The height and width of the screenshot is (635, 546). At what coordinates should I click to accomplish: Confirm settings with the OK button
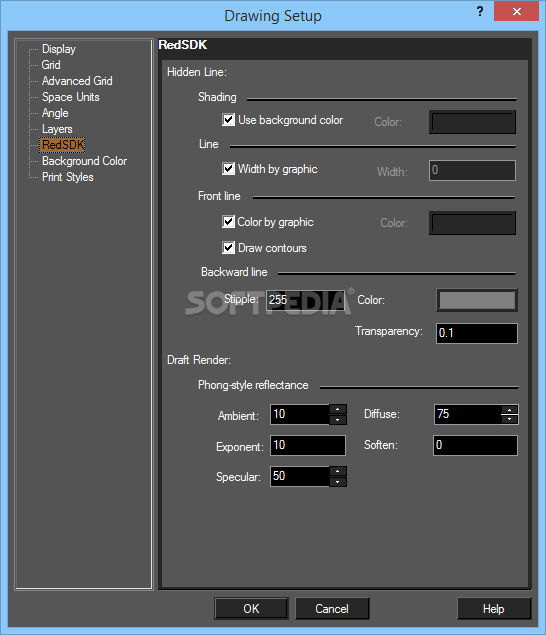[251, 608]
